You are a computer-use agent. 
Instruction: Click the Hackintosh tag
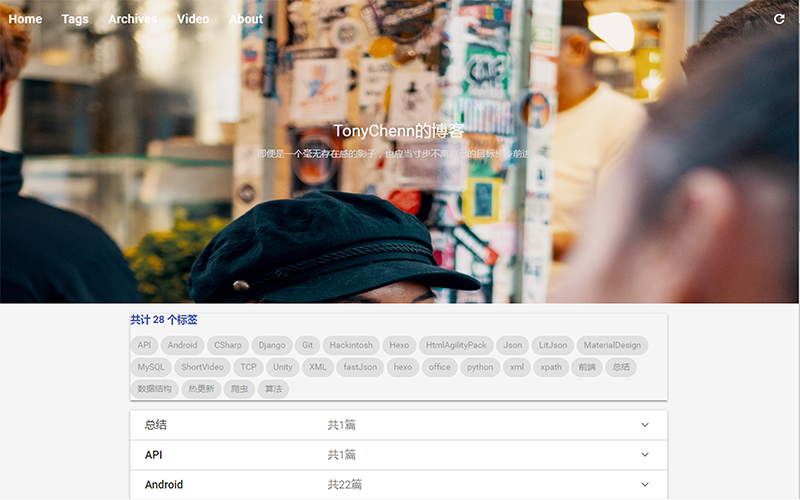tap(351, 345)
